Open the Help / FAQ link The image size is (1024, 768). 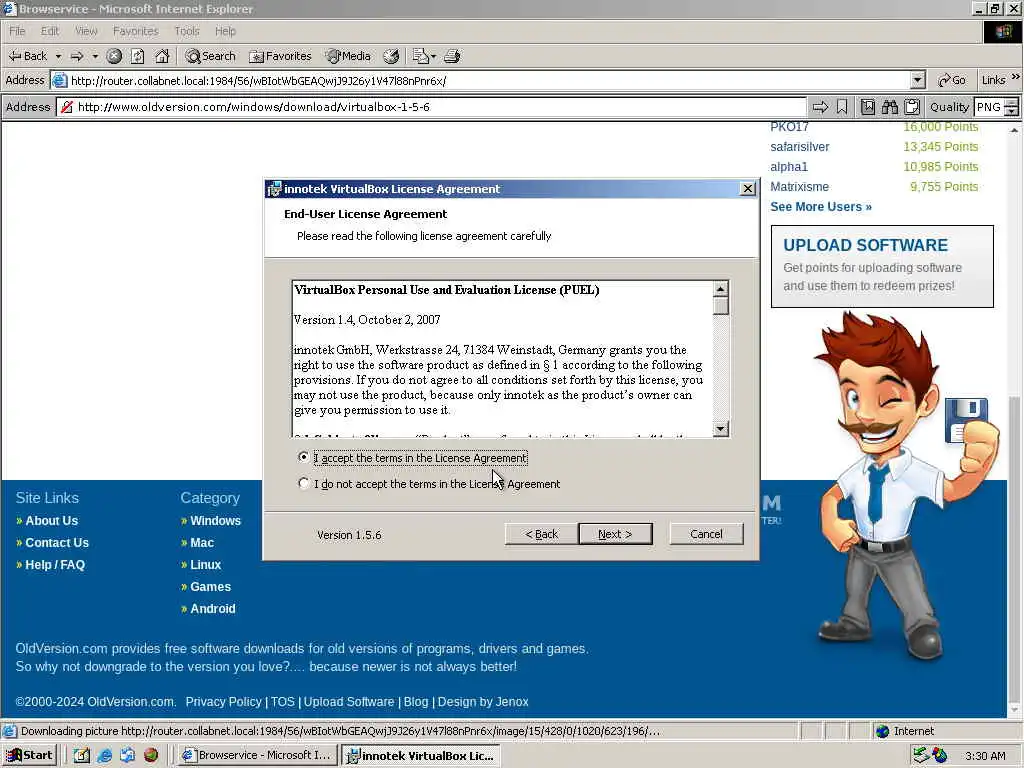[55, 565]
